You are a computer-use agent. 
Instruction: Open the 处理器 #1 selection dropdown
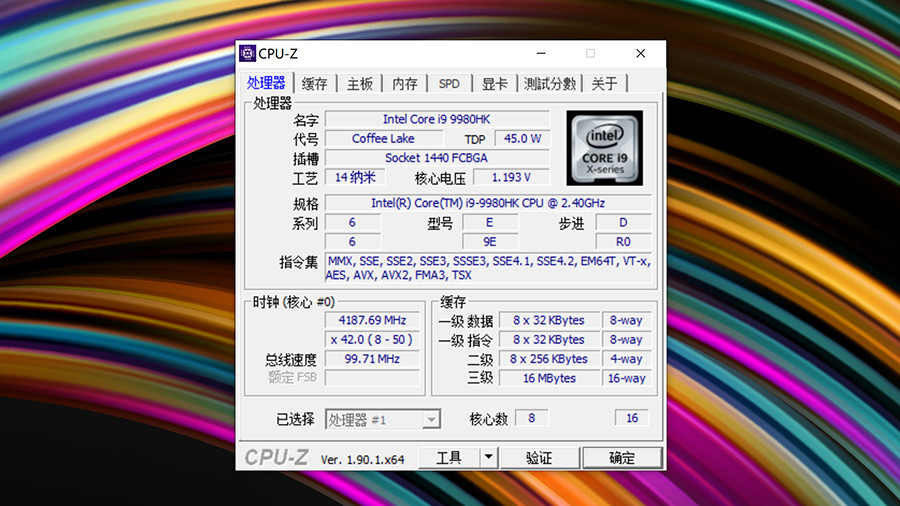(383, 419)
